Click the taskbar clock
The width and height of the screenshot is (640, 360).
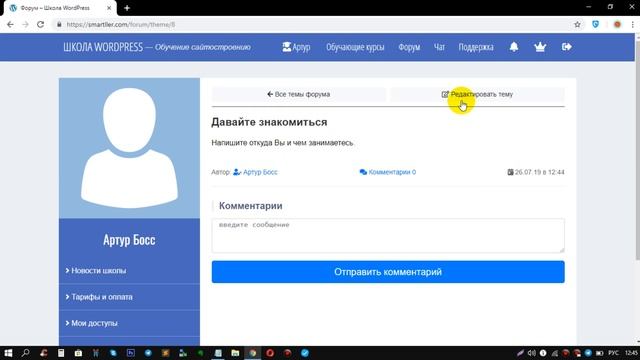[631, 353]
